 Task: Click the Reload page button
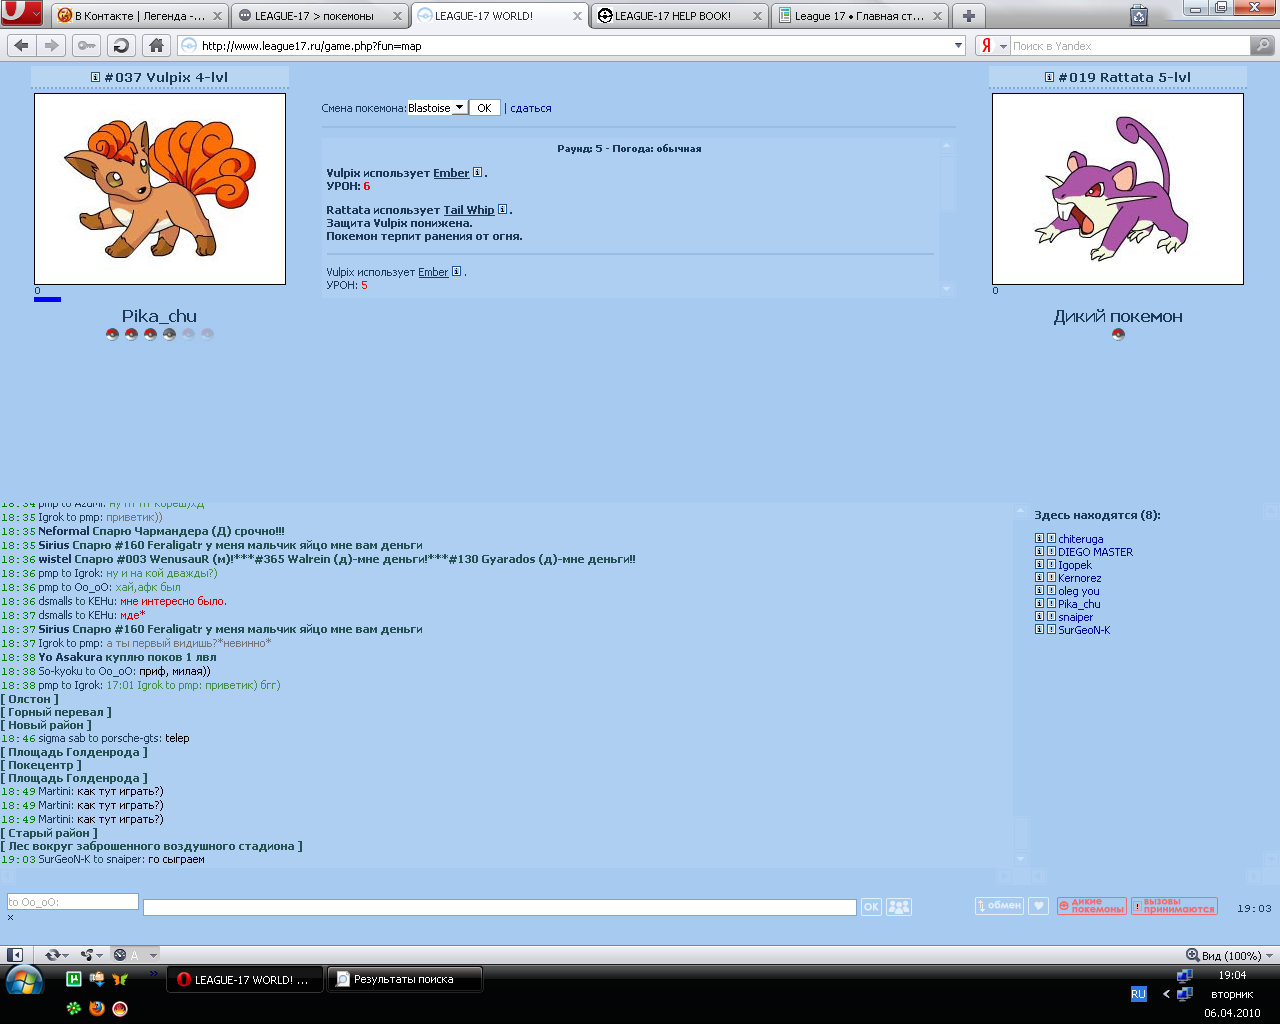[121, 45]
